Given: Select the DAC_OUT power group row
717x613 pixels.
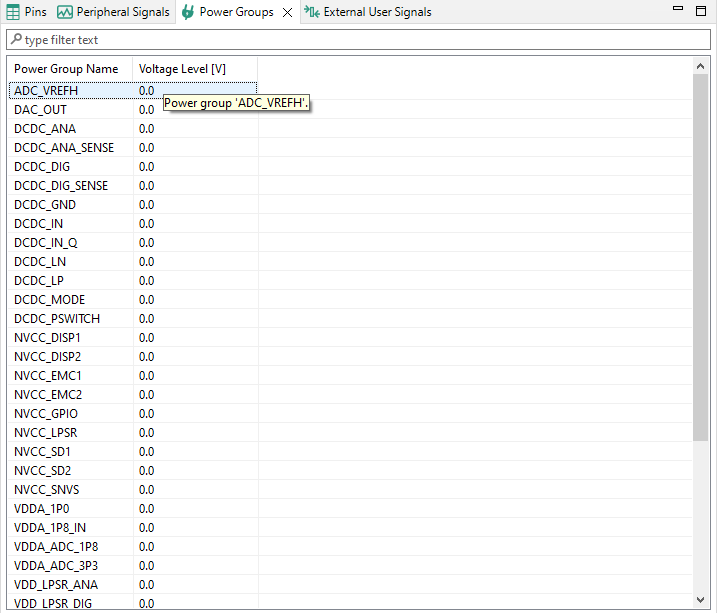Looking at the screenshot, I should click(x=40, y=110).
